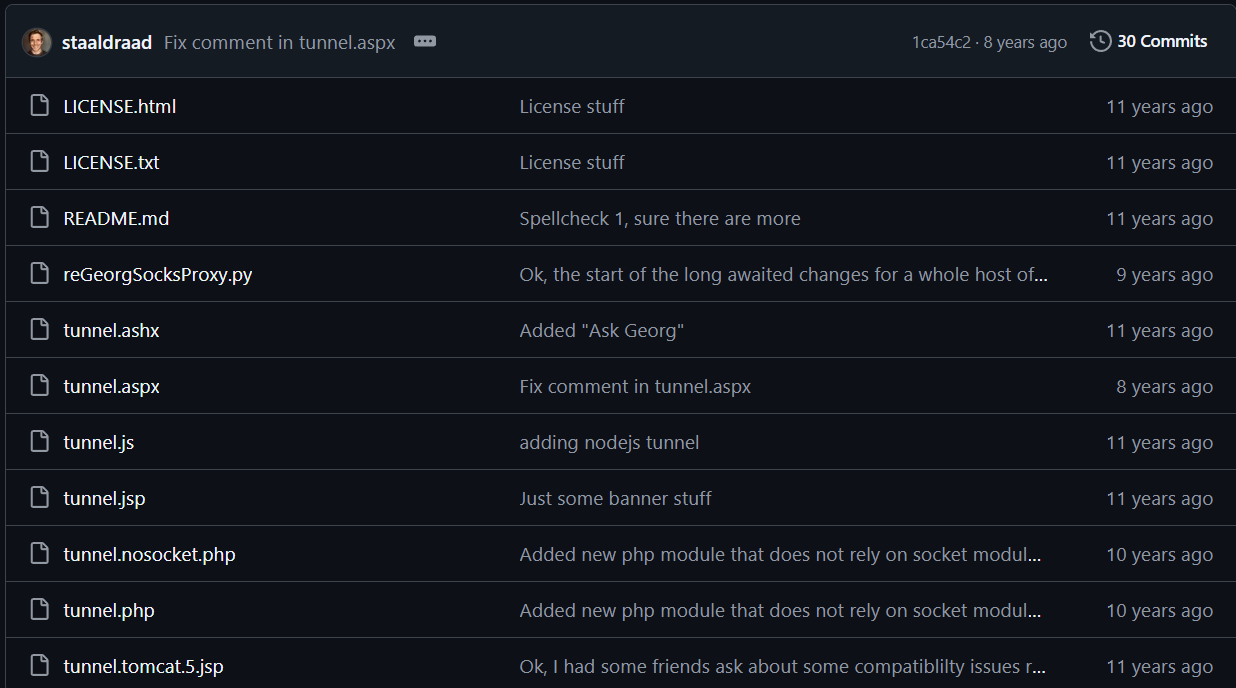The width and height of the screenshot is (1236, 688).
Task: Open commit hash 1ca54c2
Action: click(940, 42)
